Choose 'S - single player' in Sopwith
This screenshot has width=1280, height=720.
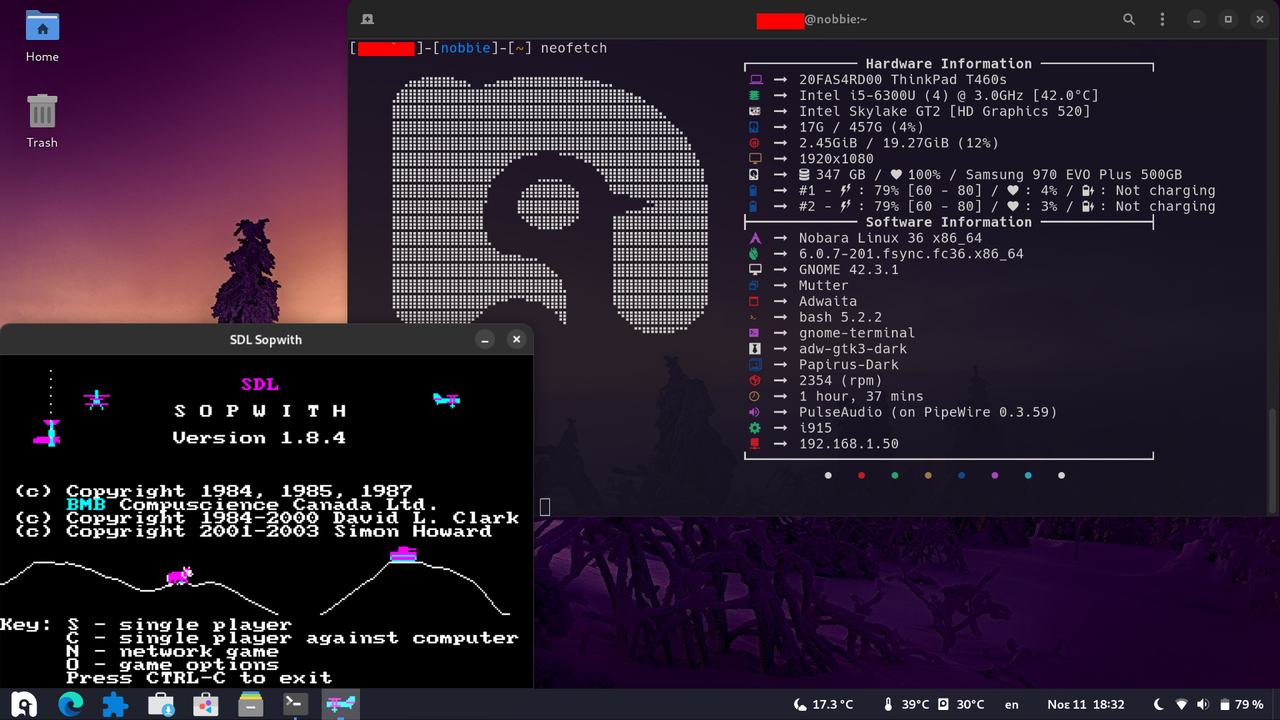pyautogui.click(x=180, y=625)
